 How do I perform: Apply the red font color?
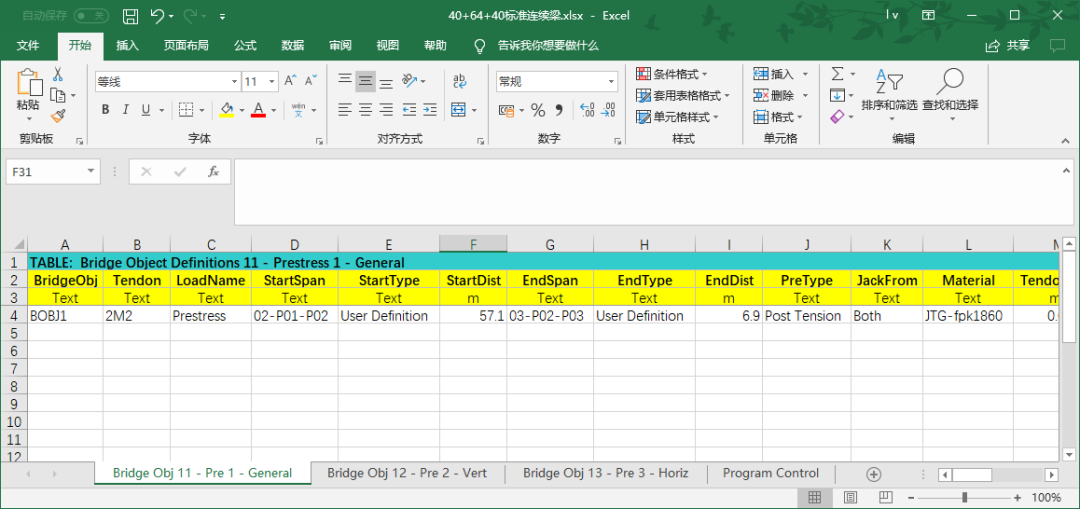259,110
